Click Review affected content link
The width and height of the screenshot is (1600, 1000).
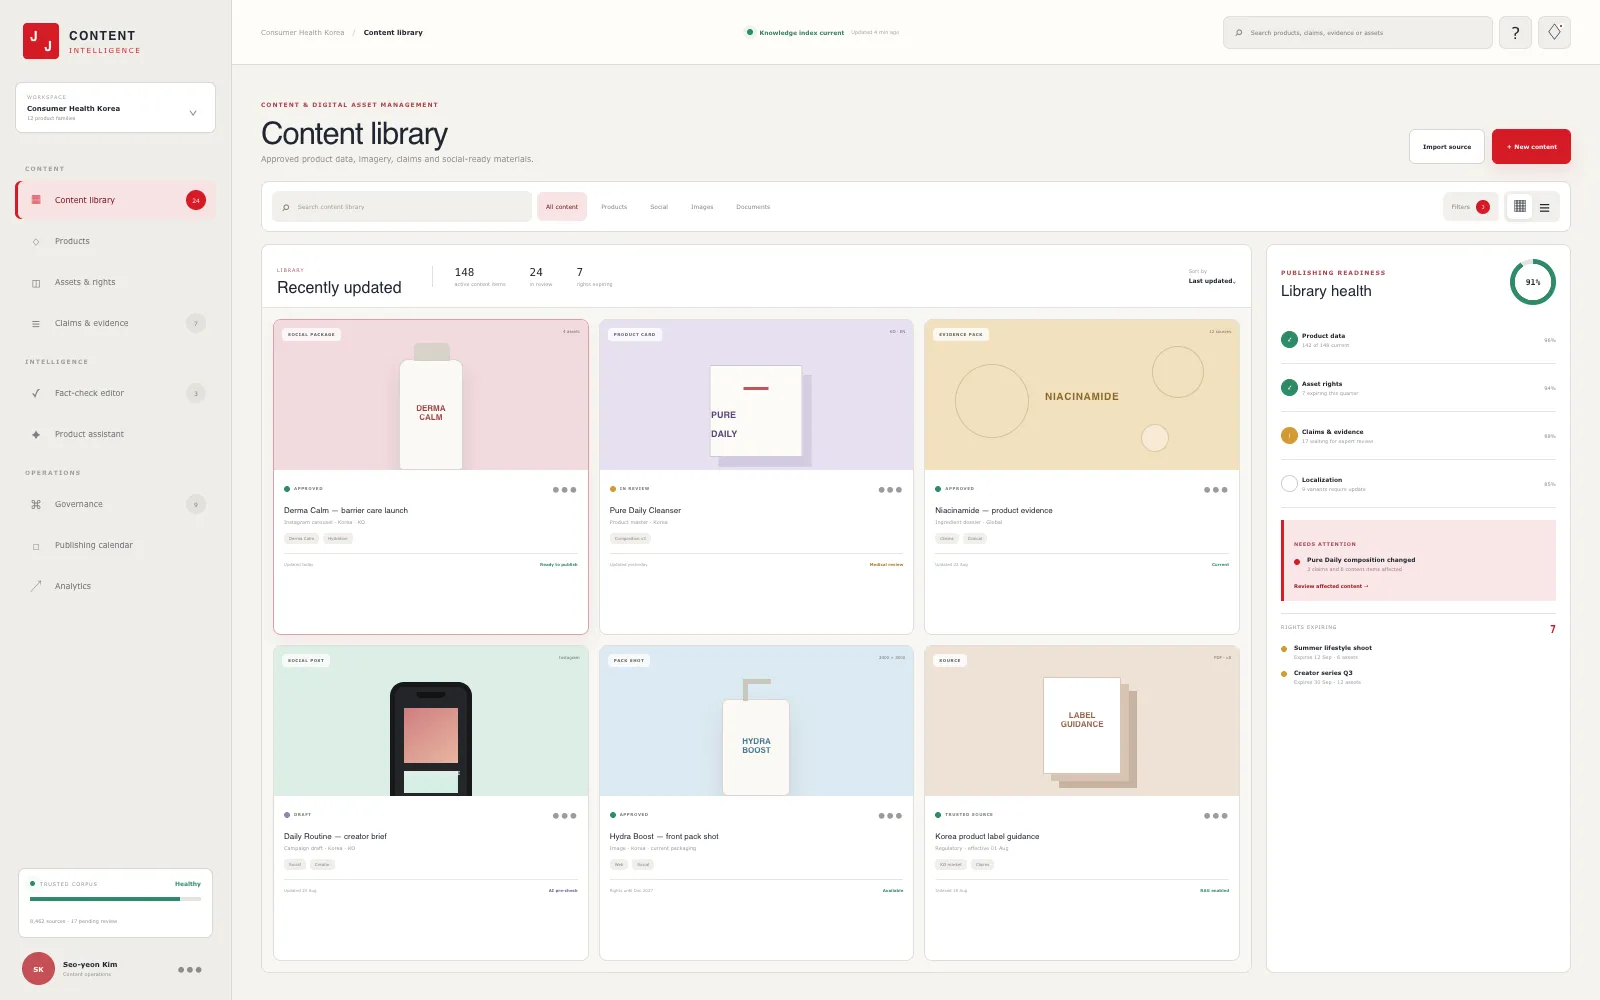coord(1331,586)
